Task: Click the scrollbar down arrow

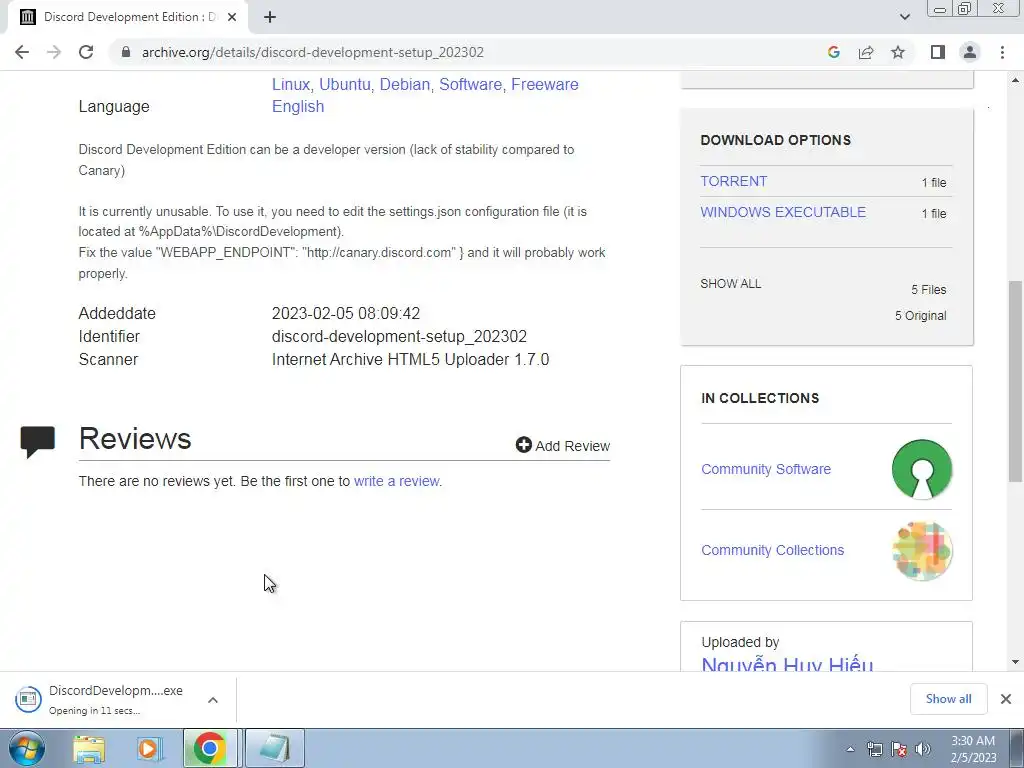Action: point(1015,662)
